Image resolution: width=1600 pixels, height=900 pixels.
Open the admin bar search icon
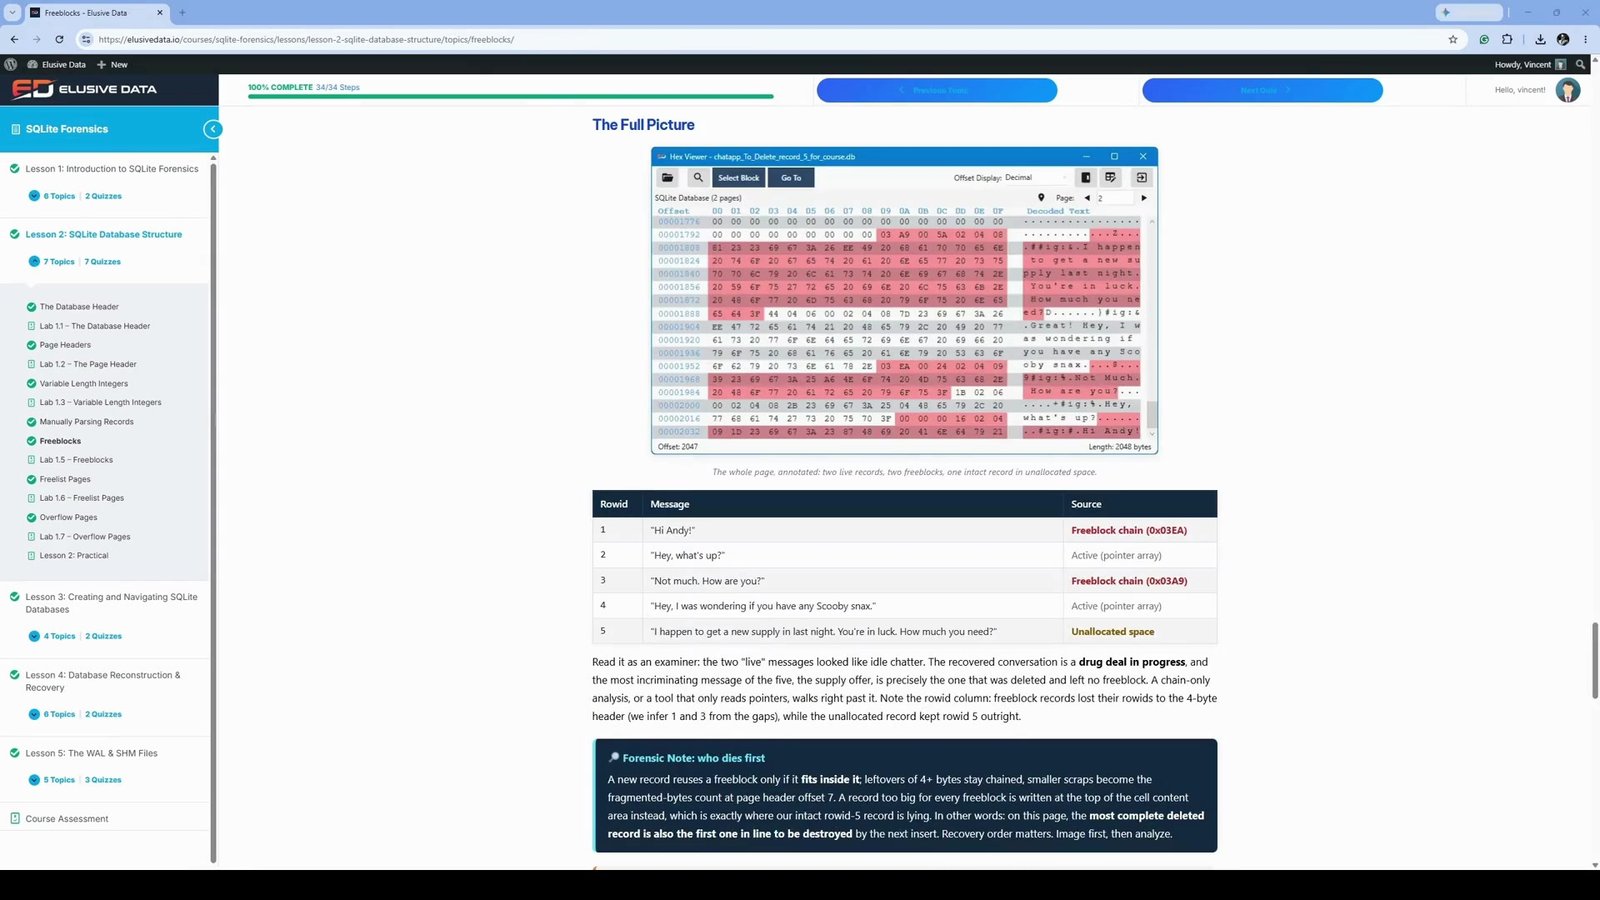(1581, 64)
